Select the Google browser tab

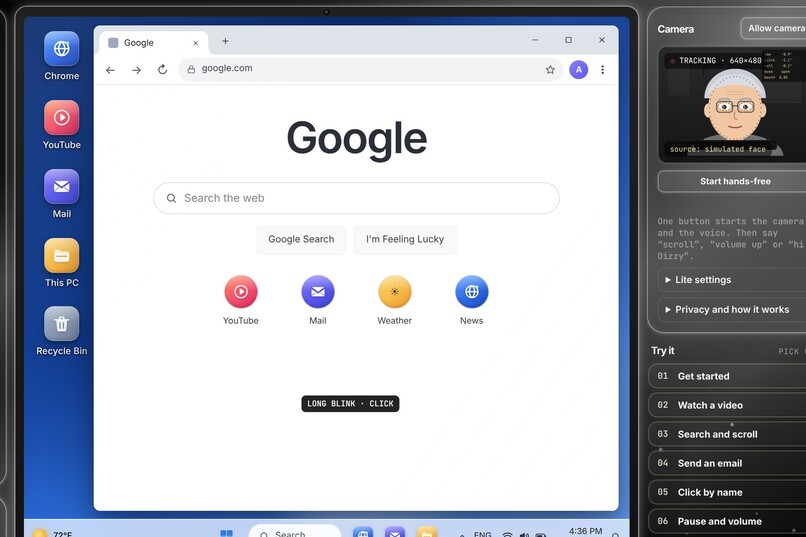point(154,43)
